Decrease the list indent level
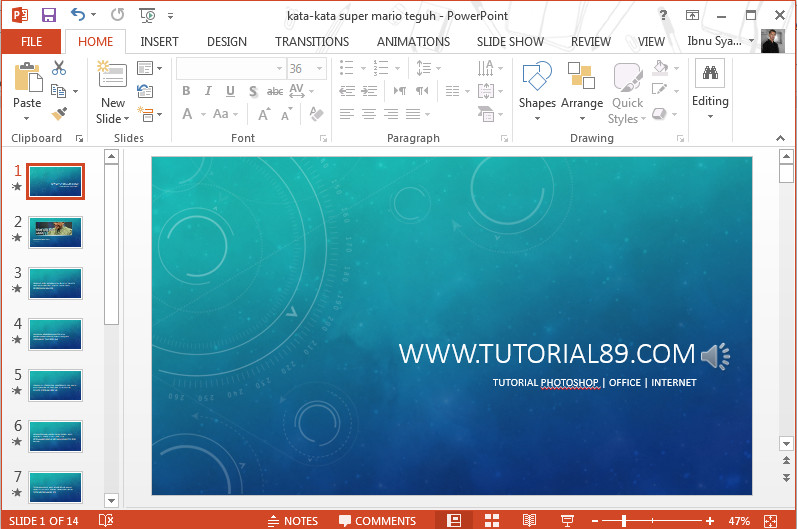The width and height of the screenshot is (797, 529). pyautogui.click(x=347, y=91)
